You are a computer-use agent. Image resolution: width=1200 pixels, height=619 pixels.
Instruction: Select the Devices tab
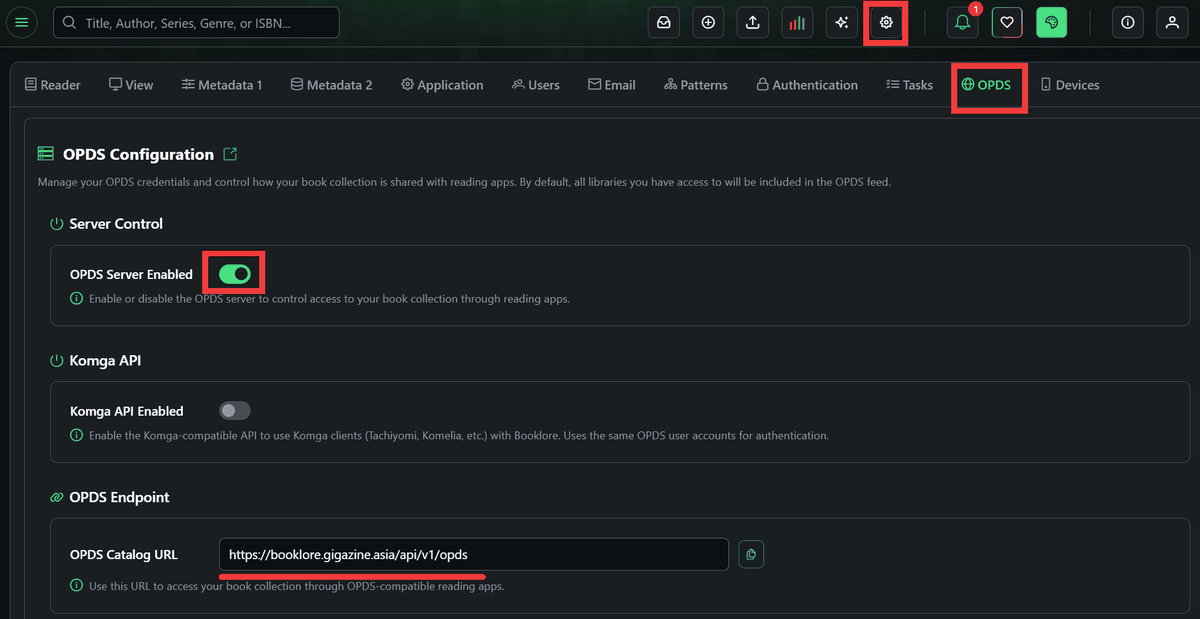[x=1069, y=85]
